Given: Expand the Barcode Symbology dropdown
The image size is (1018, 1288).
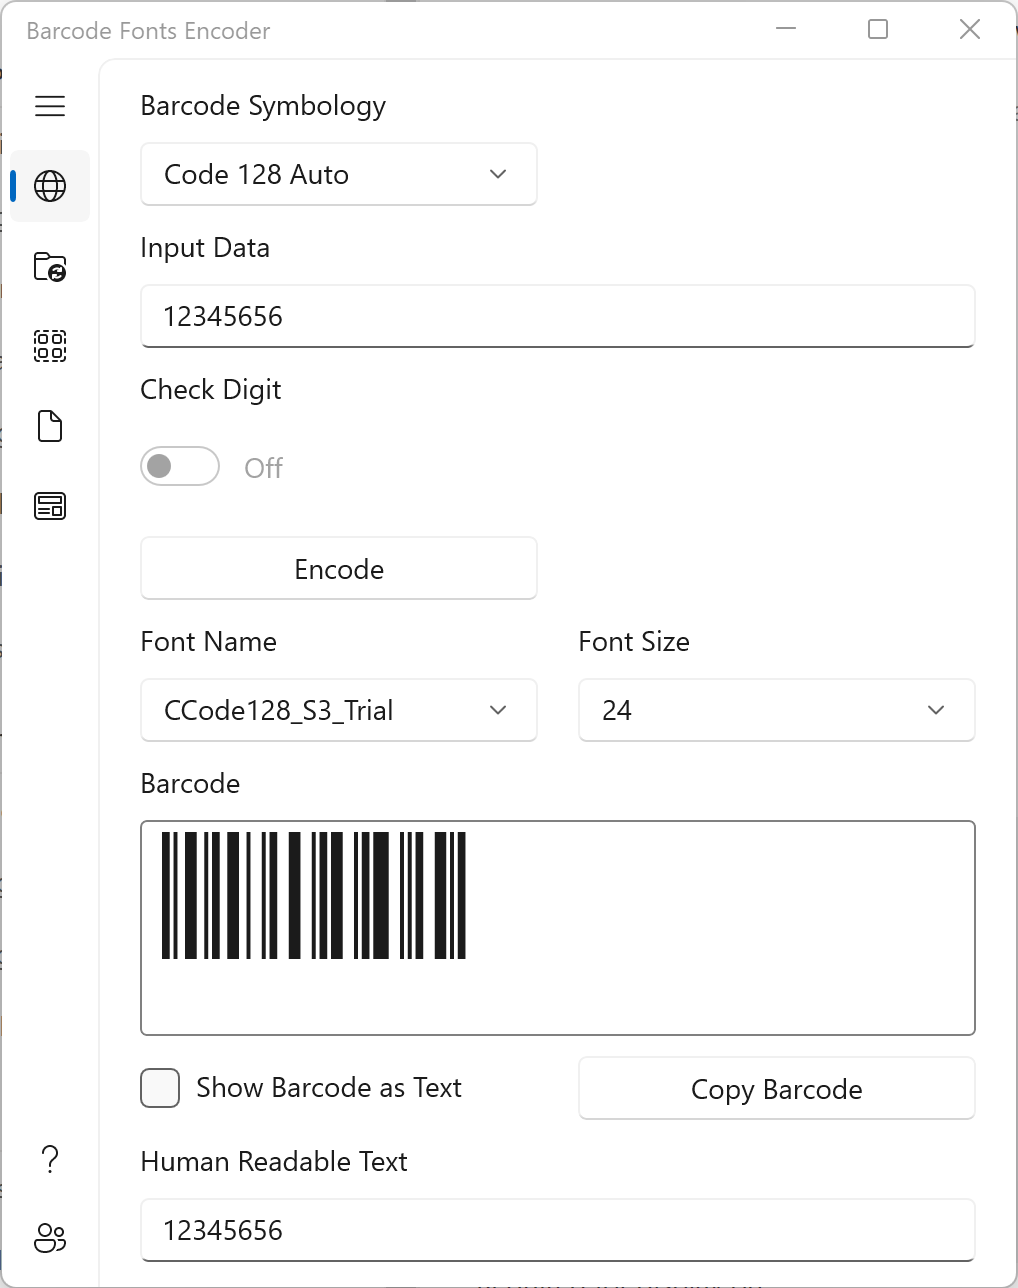Looking at the screenshot, I should tap(338, 174).
